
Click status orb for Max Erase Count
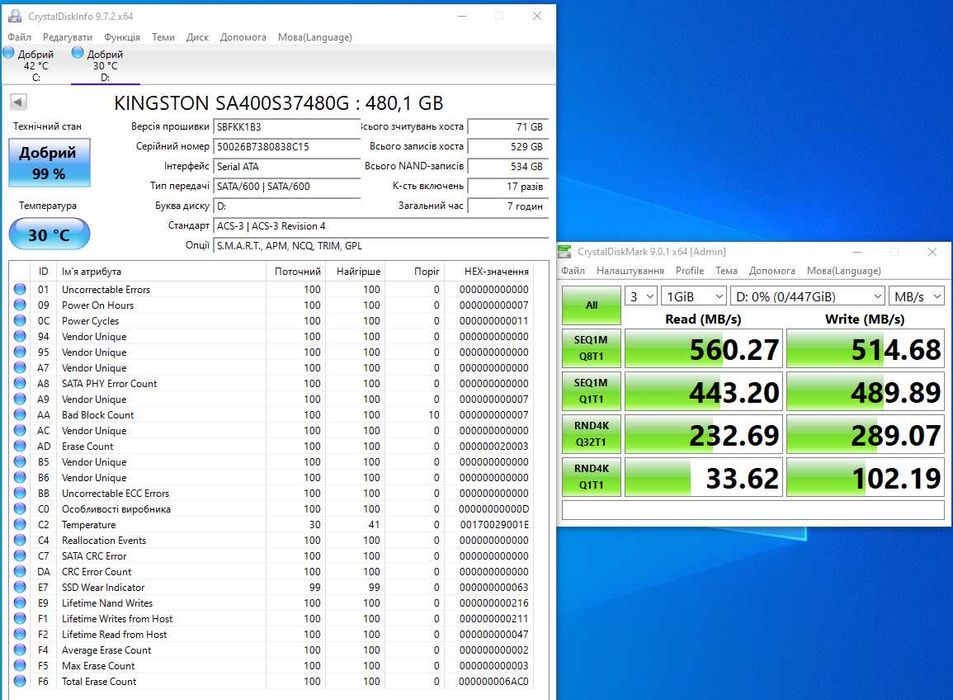[x=20, y=666]
